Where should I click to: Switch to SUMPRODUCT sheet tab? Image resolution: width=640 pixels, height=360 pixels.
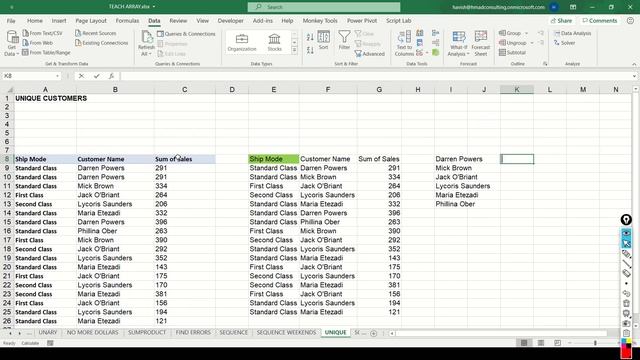[x=147, y=333]
